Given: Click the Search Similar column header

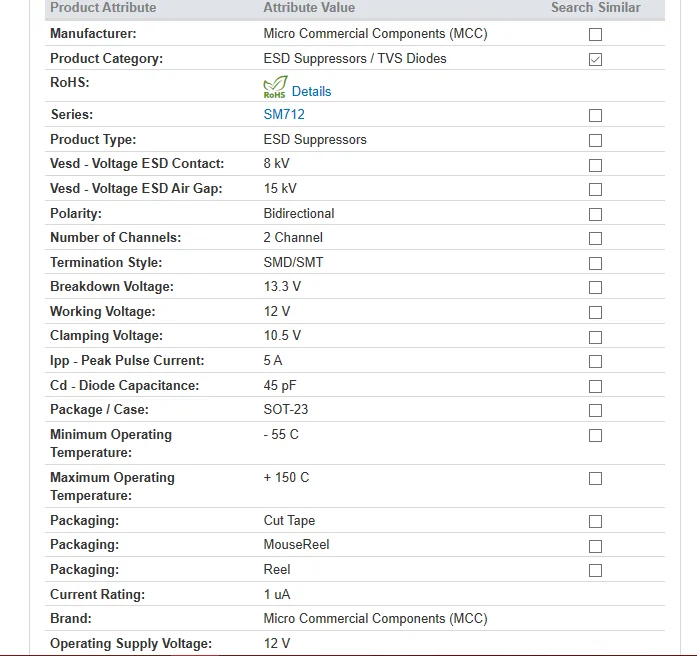Looking at the screenshot, I should tap(596, 8).
